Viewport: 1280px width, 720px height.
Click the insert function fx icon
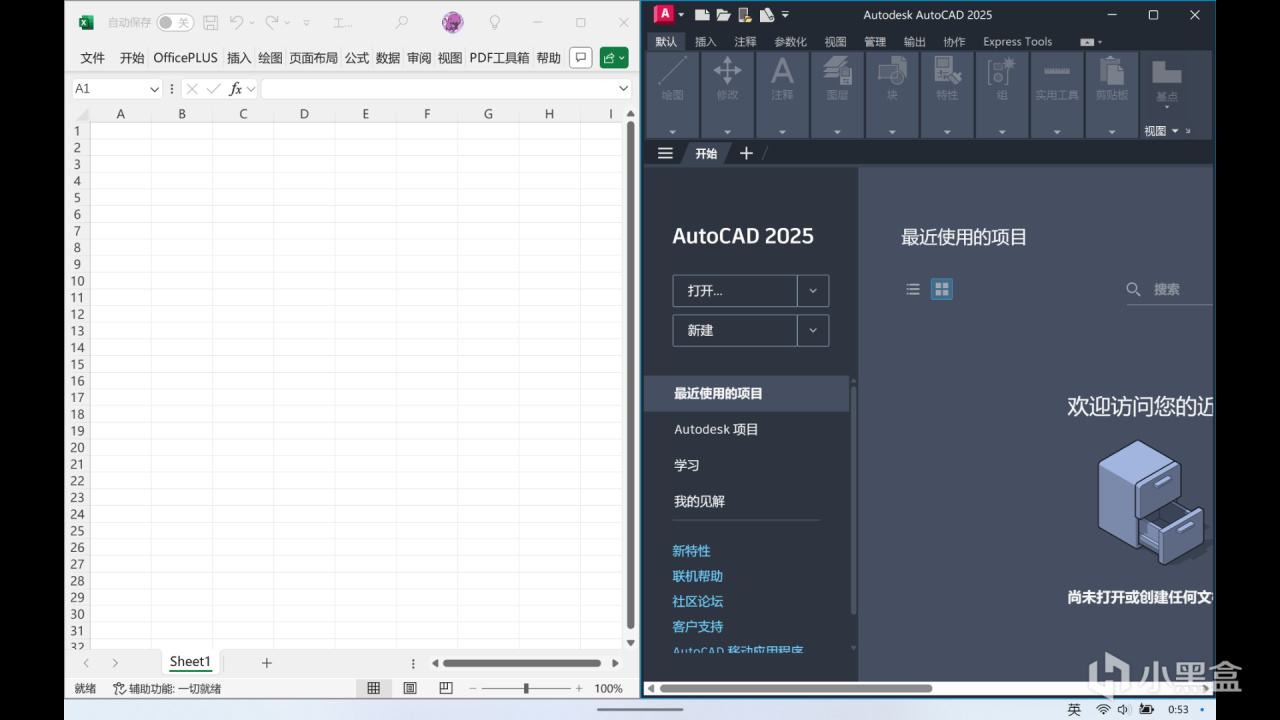[x=236, y=89]
